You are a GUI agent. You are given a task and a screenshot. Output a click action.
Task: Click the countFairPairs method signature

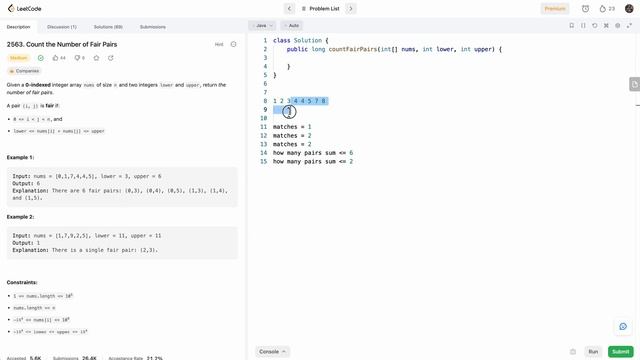[x=394, y=49]
